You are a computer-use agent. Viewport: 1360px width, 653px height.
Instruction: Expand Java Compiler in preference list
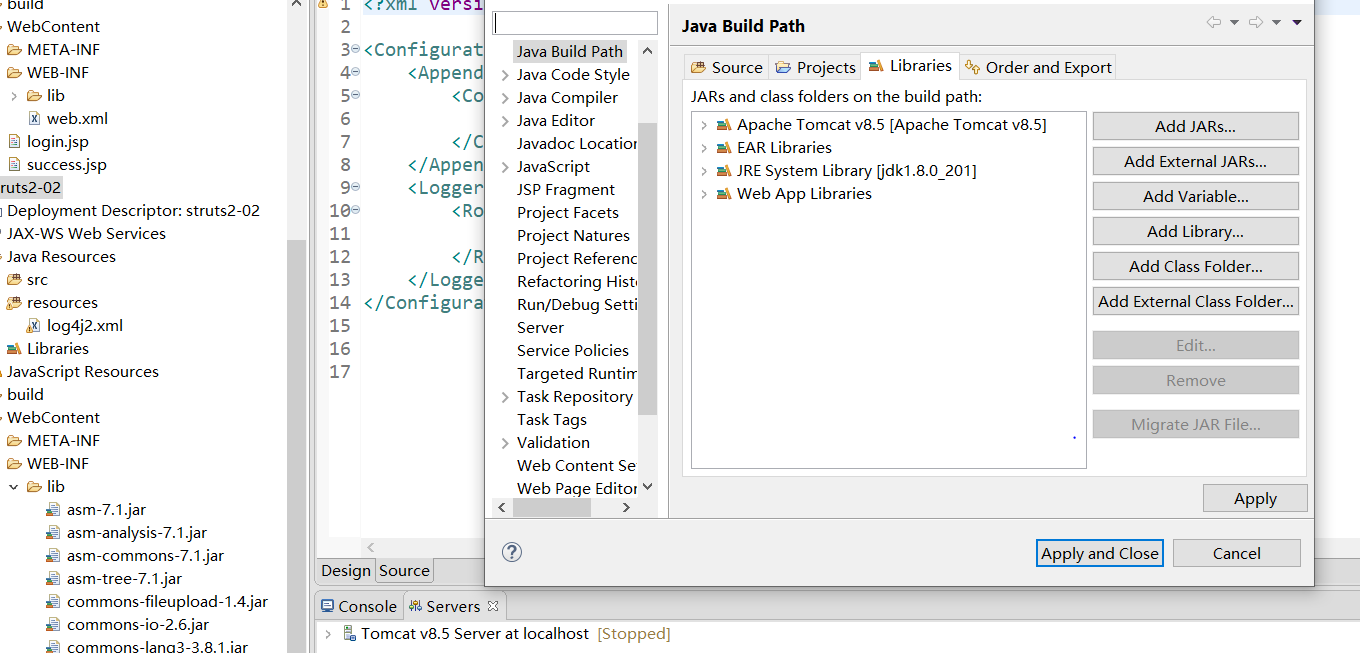point(505,97)
